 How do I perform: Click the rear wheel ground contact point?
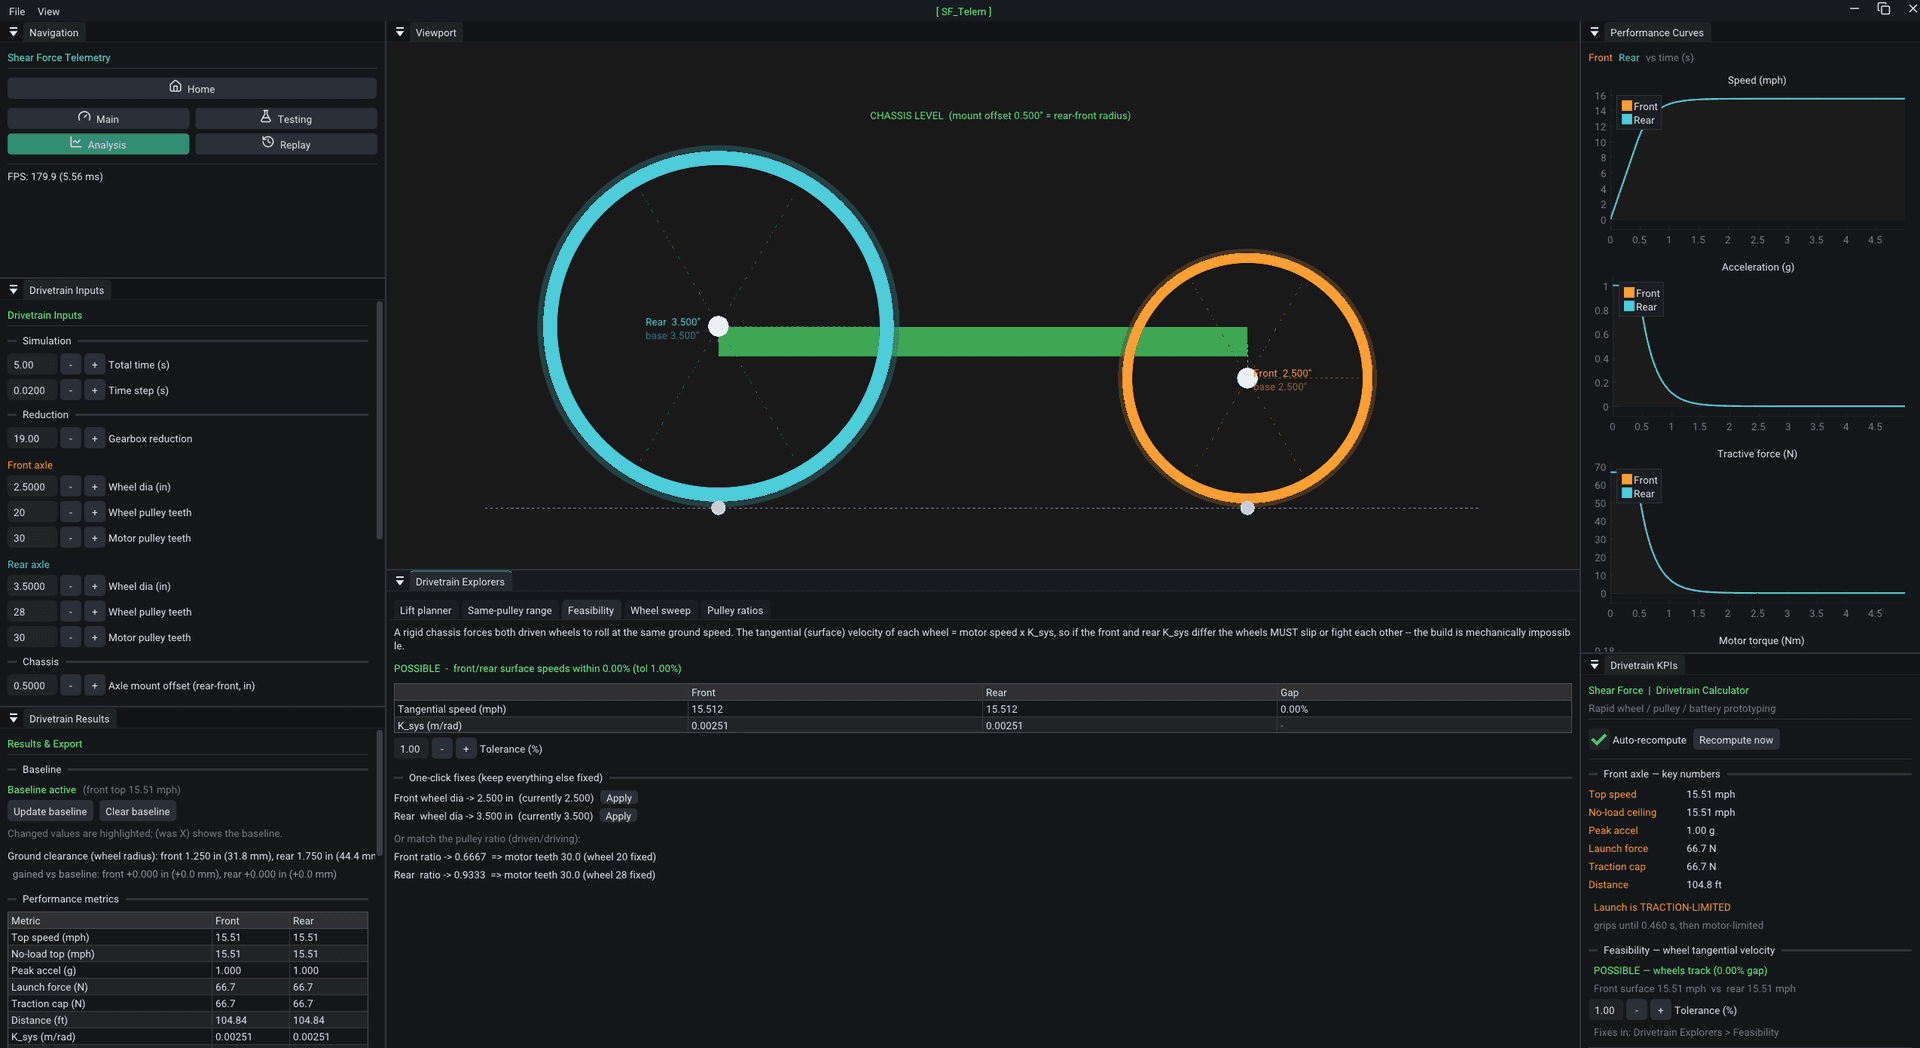pyautogui.click(x=718, y=508)
